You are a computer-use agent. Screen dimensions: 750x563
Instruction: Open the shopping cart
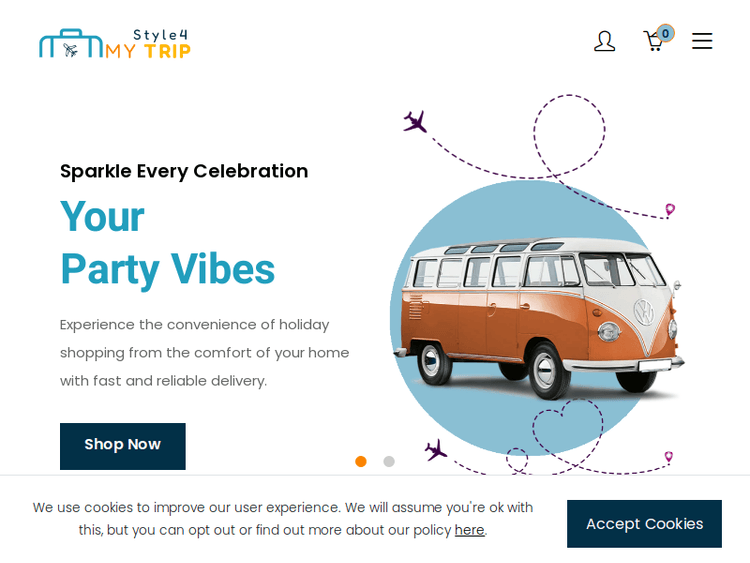(653, 42)
